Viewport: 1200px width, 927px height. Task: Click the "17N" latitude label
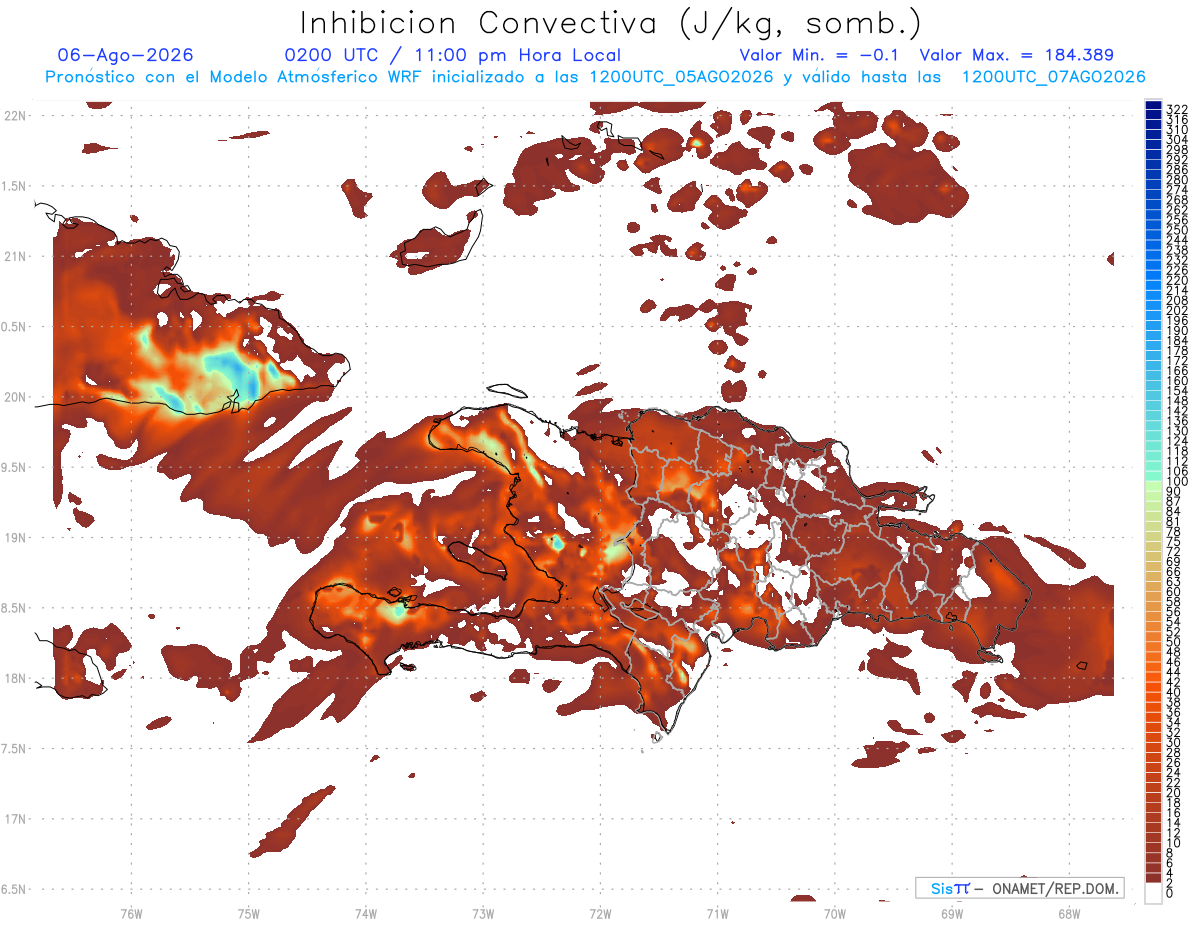(14, 819)
